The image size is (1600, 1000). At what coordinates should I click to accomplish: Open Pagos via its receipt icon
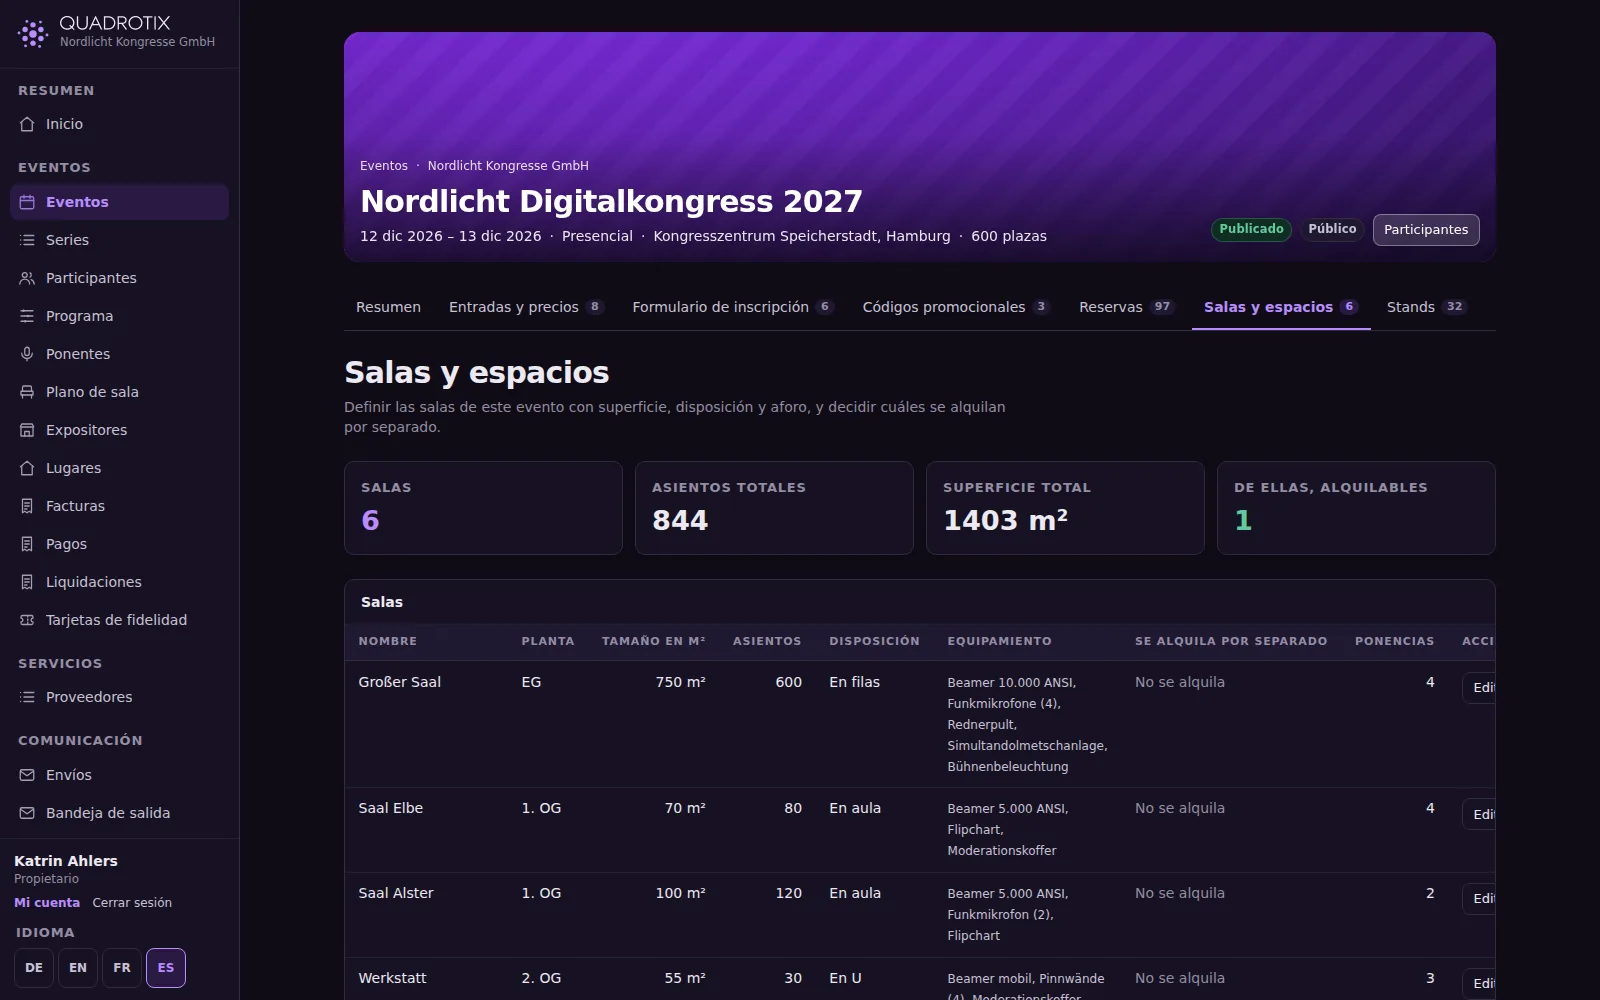(27, 544)
